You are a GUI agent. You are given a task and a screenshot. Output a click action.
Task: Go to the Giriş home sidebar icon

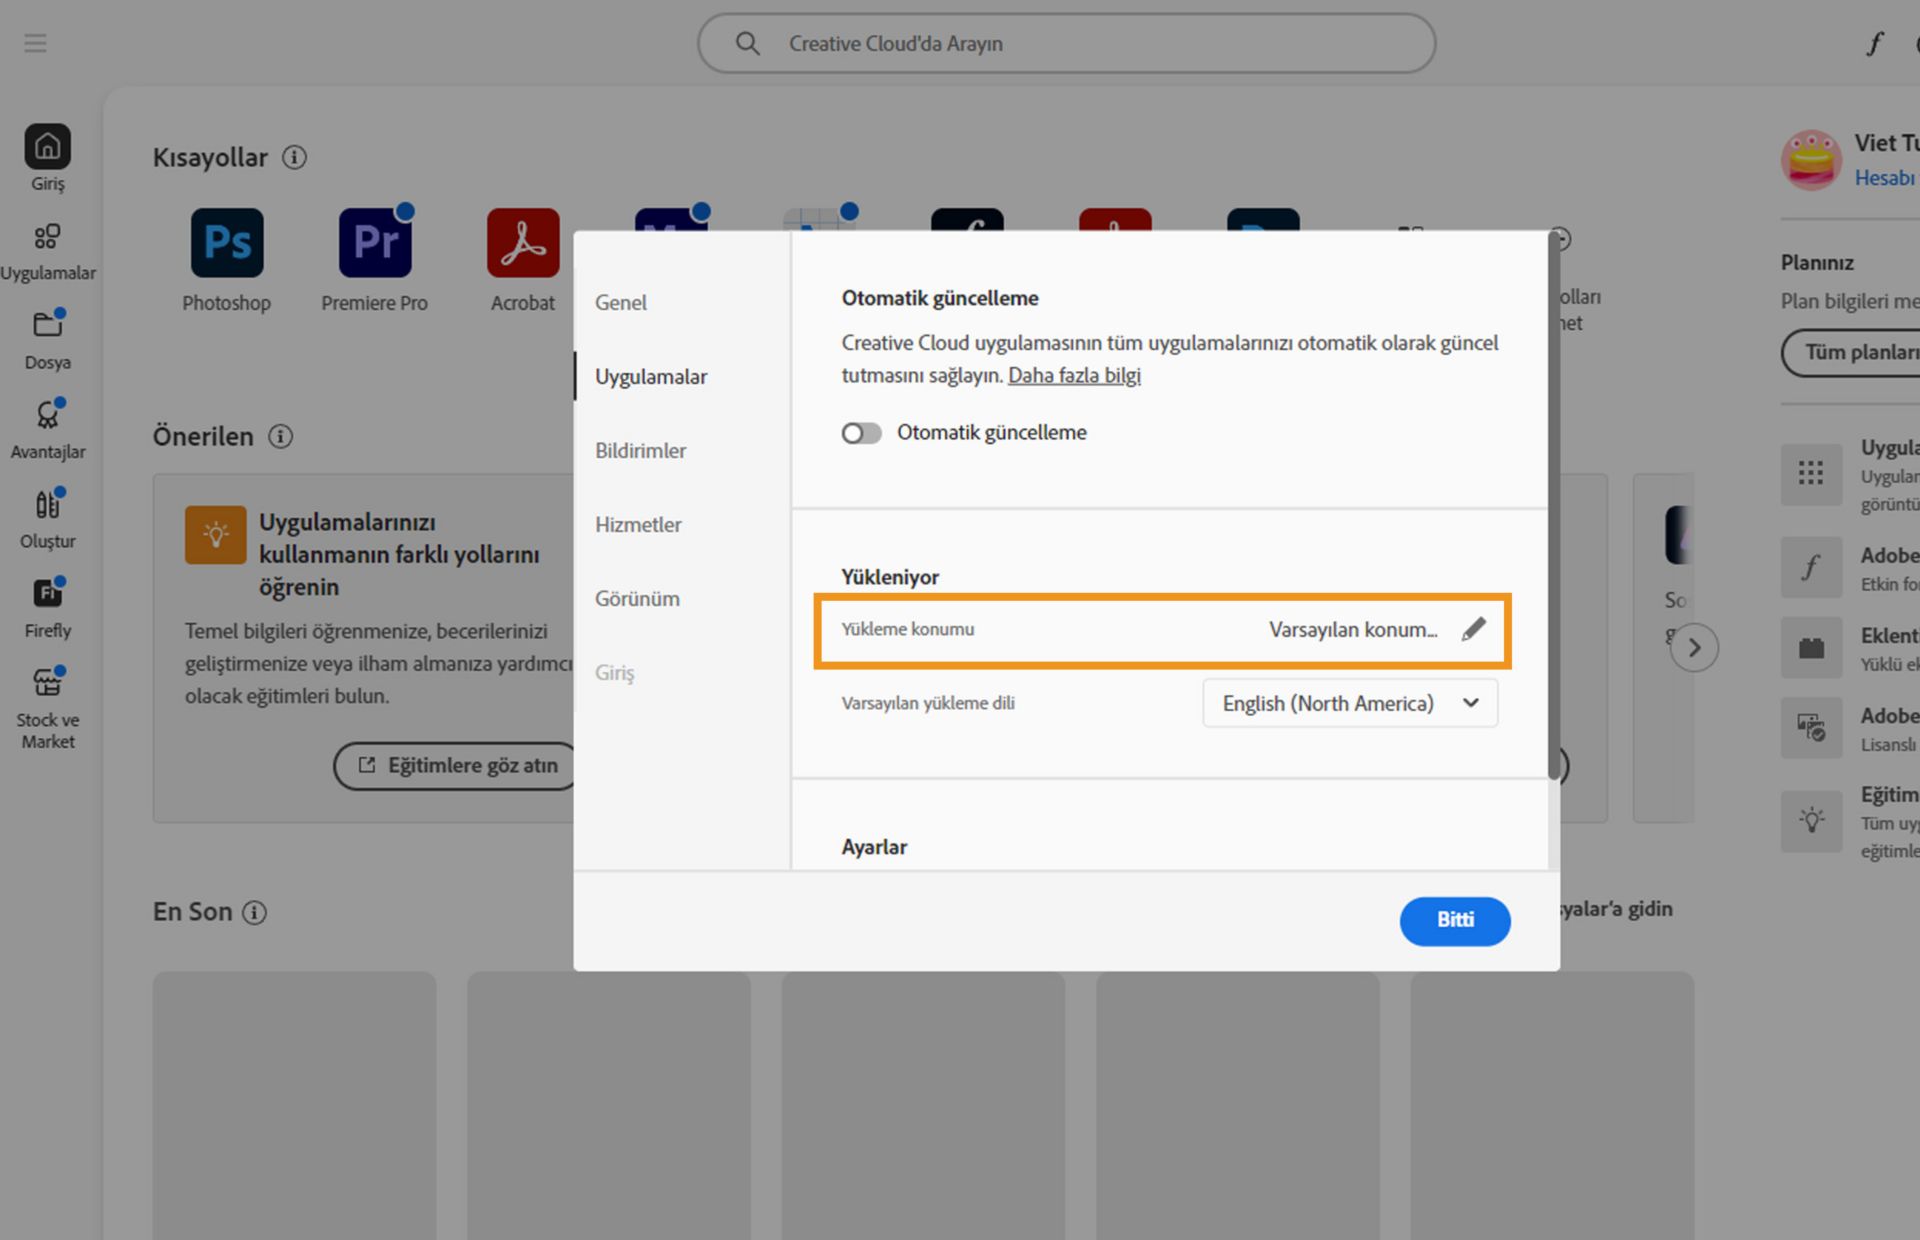pos(47,147)
